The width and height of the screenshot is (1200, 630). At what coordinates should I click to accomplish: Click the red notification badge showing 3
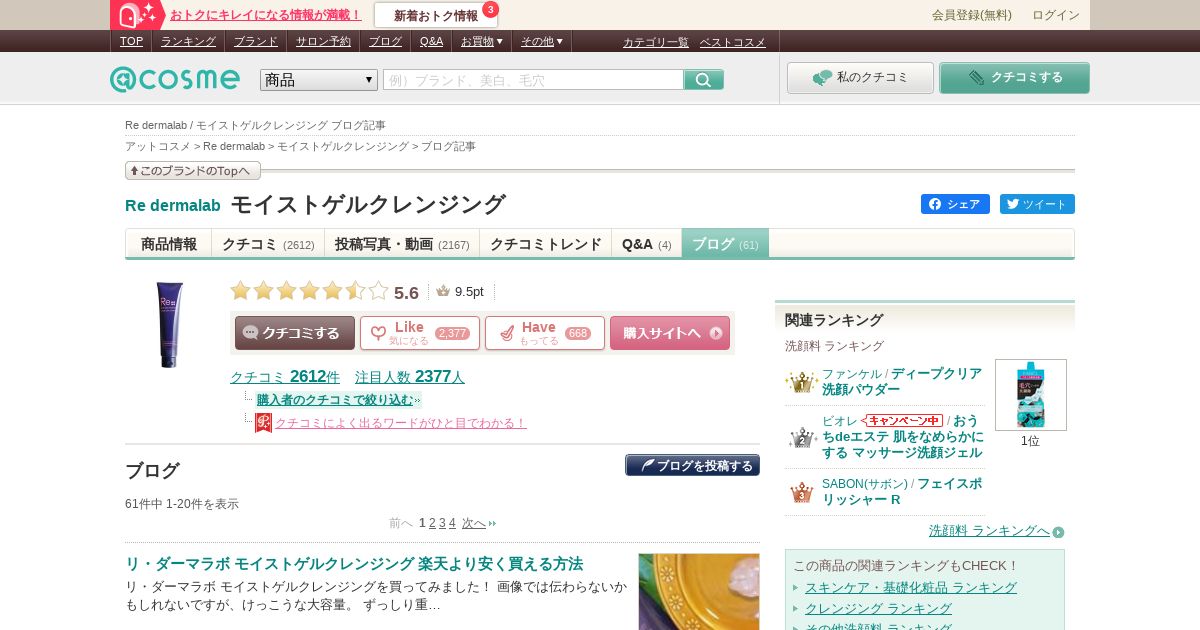point(490,9)
